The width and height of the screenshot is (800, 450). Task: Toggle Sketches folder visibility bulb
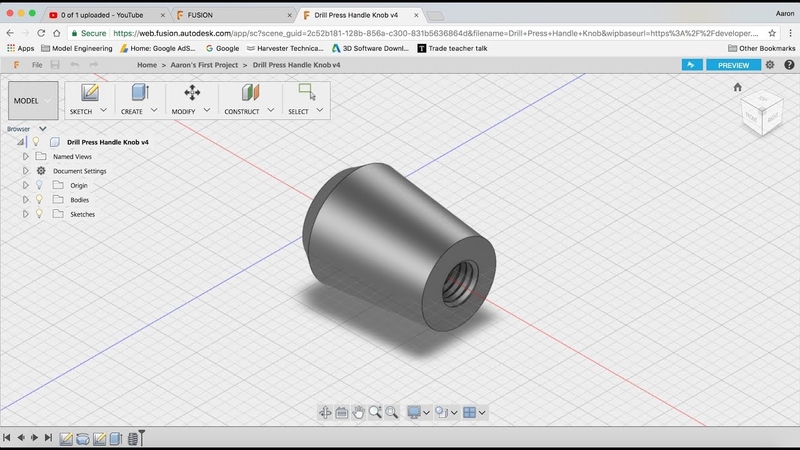tap(39, 214)
